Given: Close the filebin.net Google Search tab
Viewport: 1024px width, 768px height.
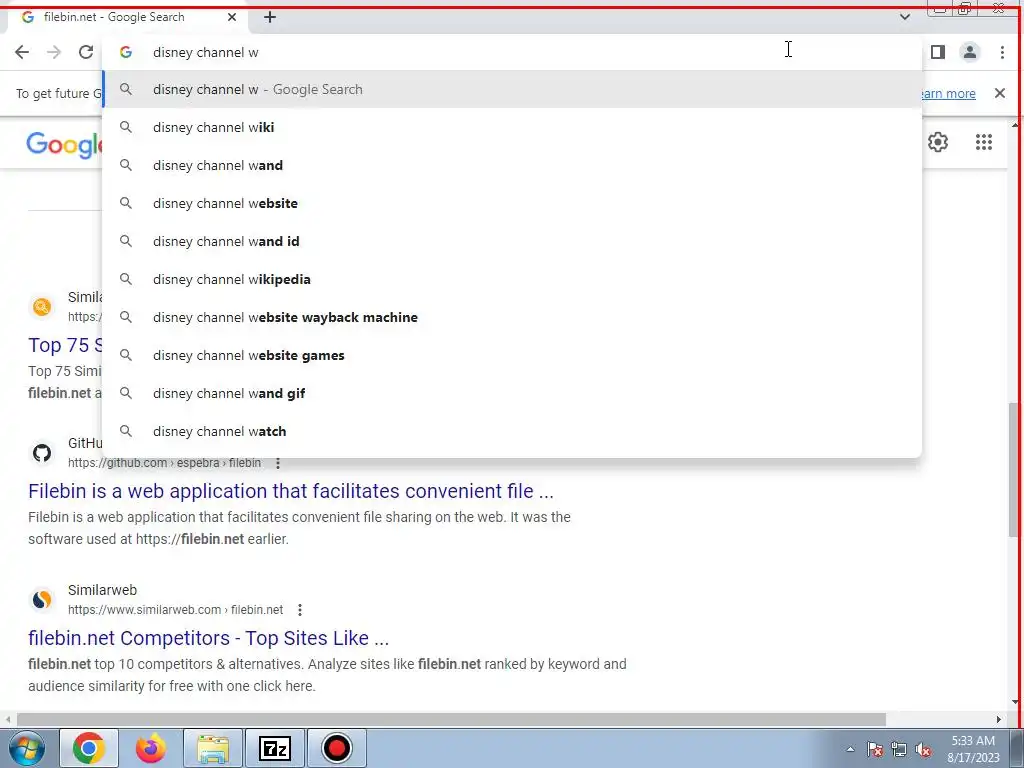Looking at the screenshot, I should point(232,18).
